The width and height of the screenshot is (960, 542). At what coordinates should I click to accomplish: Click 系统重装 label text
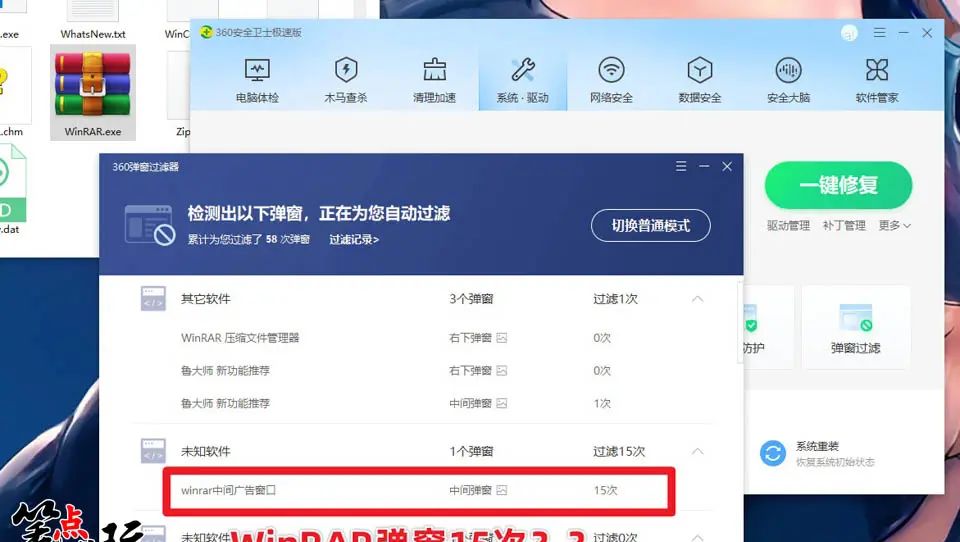point(817,446)
